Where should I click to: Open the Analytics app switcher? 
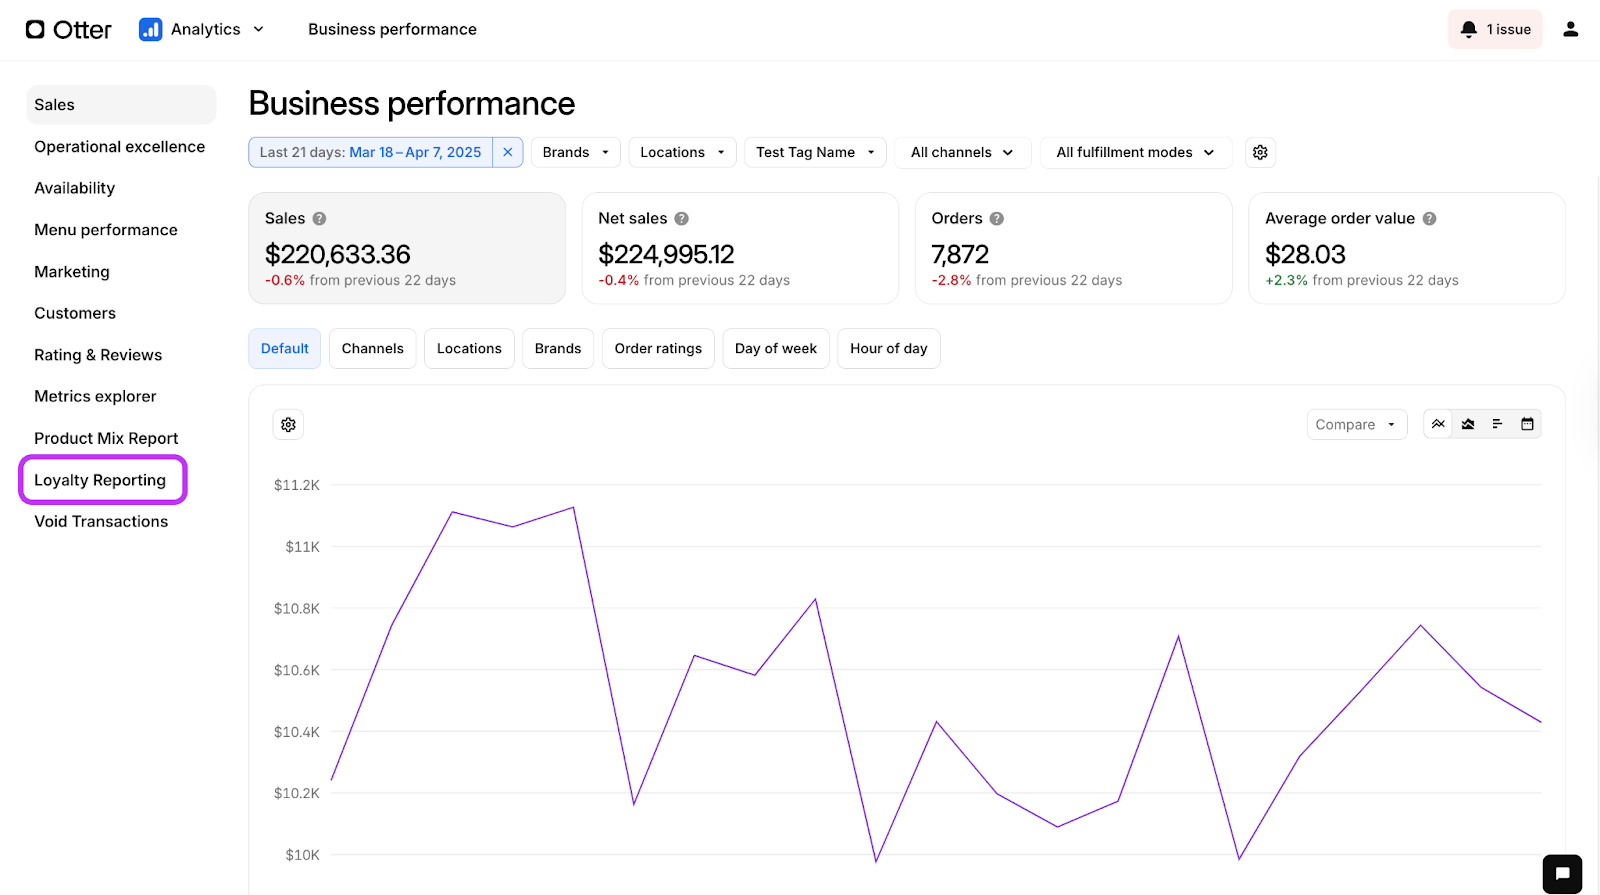click(202, 30)
